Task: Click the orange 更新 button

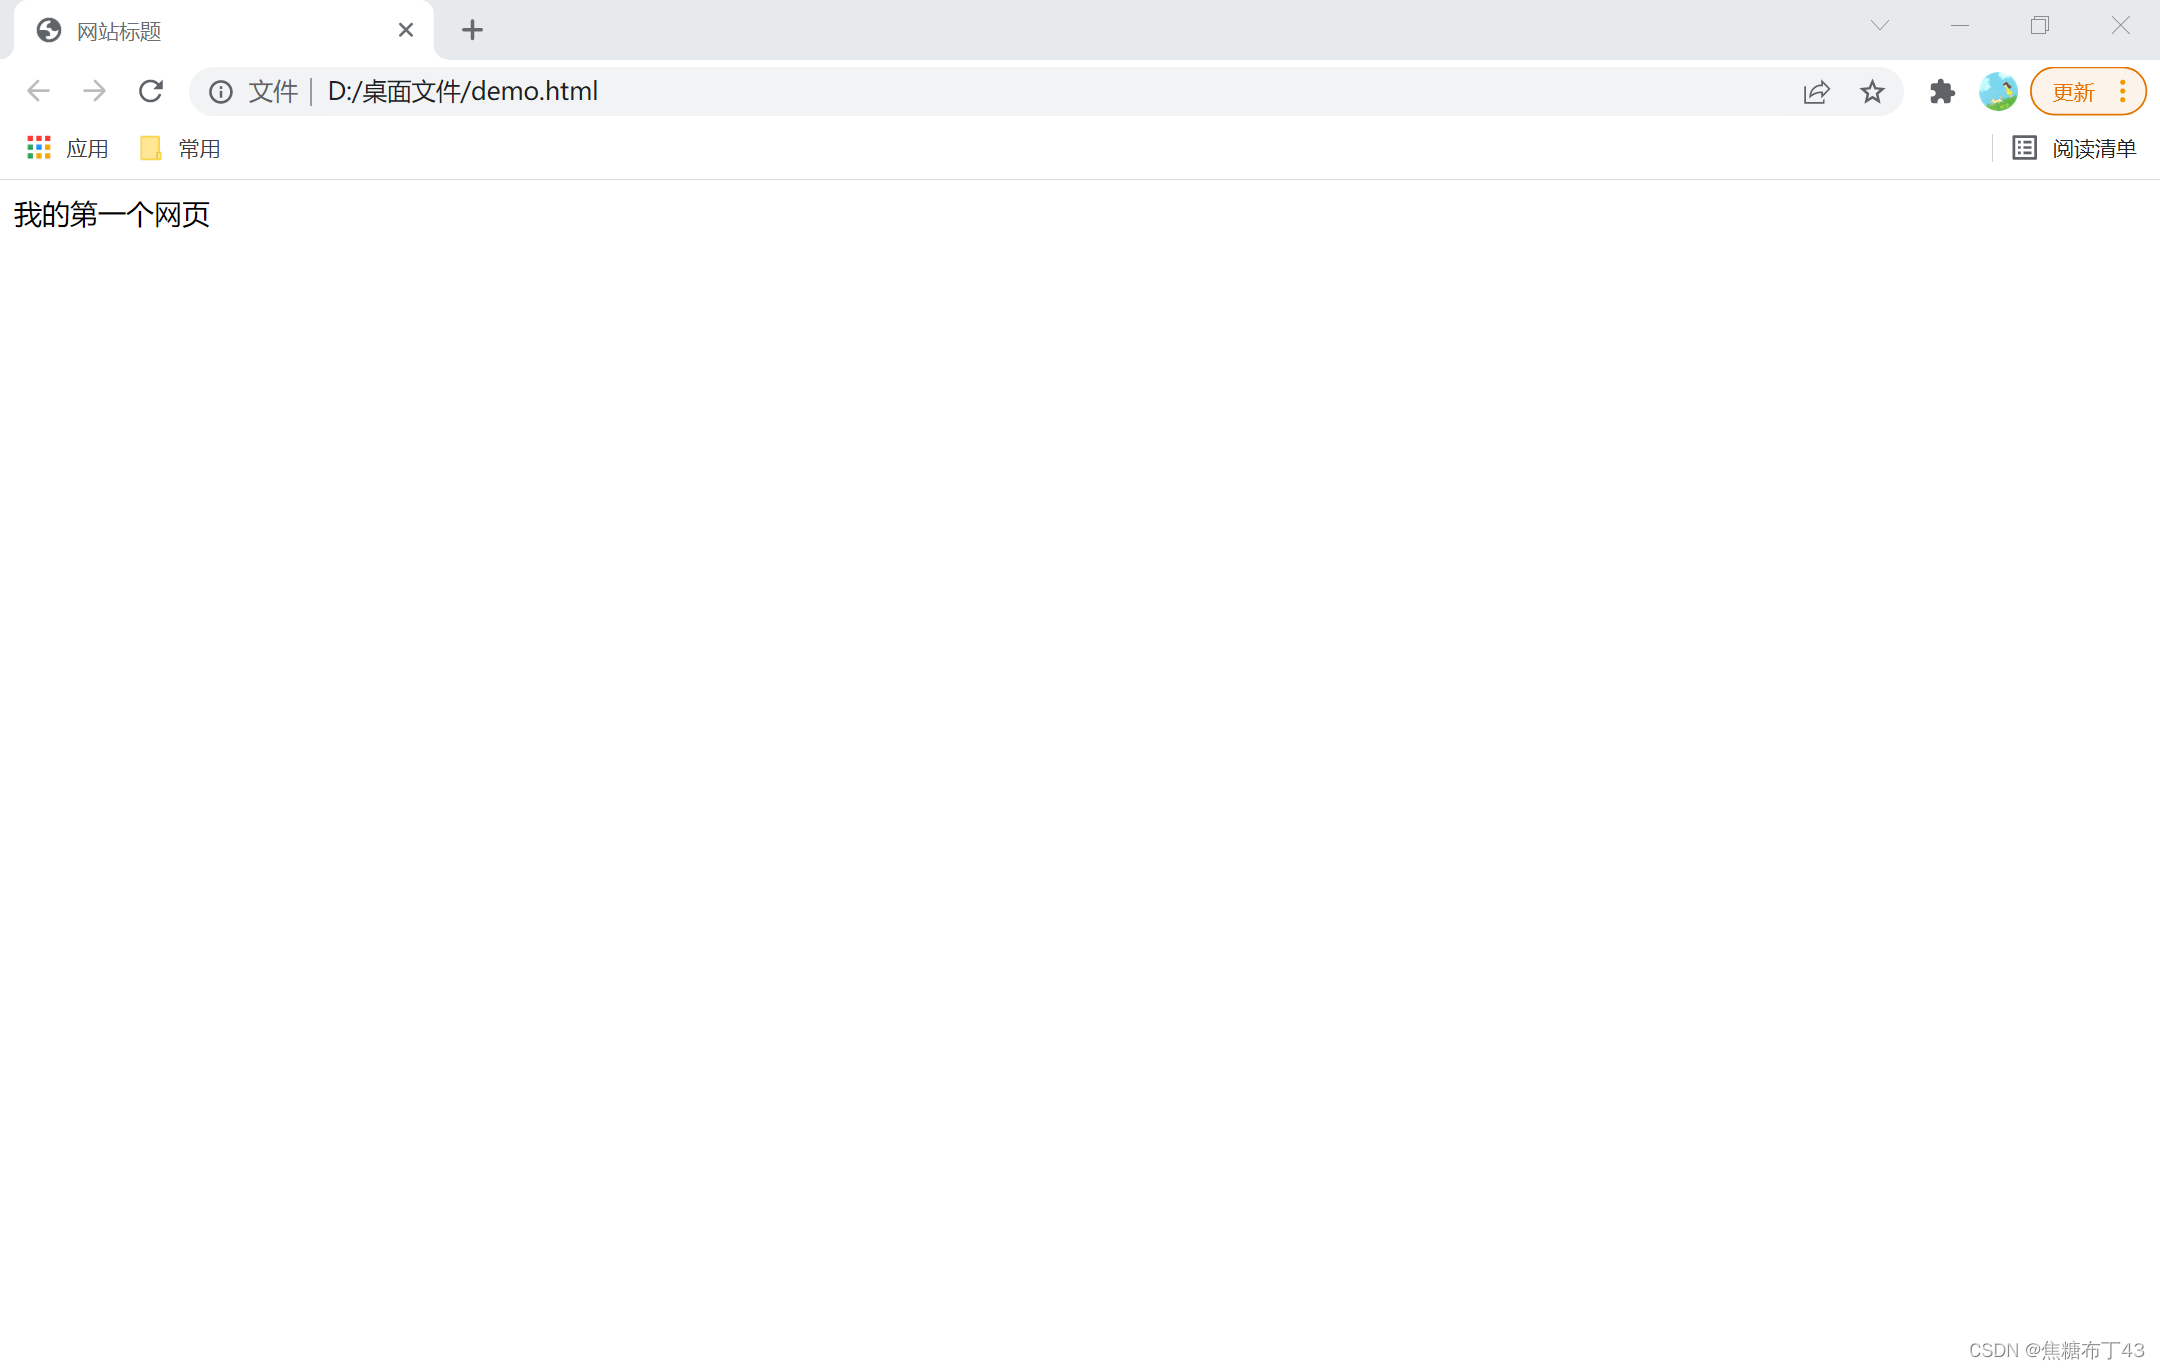Action: 2073,92
